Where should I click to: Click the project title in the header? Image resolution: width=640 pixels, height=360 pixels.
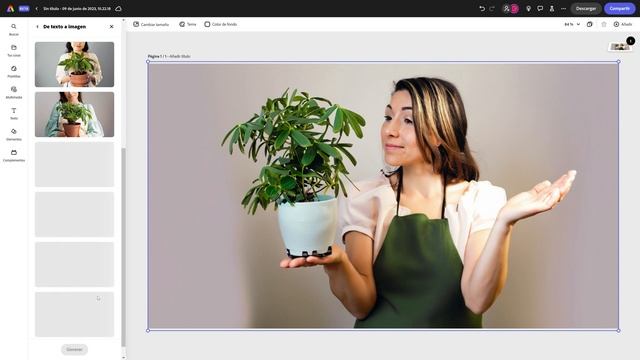77,9
